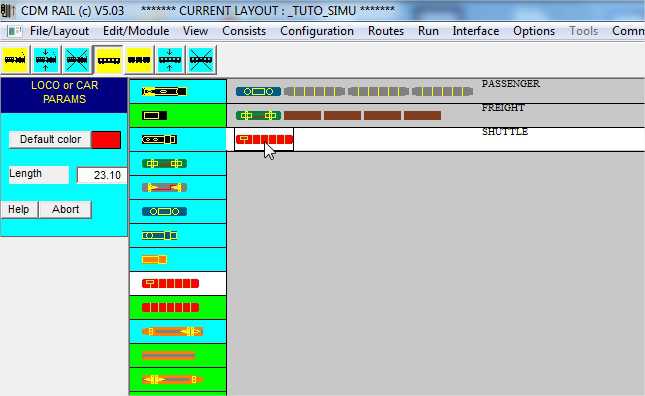
Task: Open the File/Layout menu
Action: (59, 31)
